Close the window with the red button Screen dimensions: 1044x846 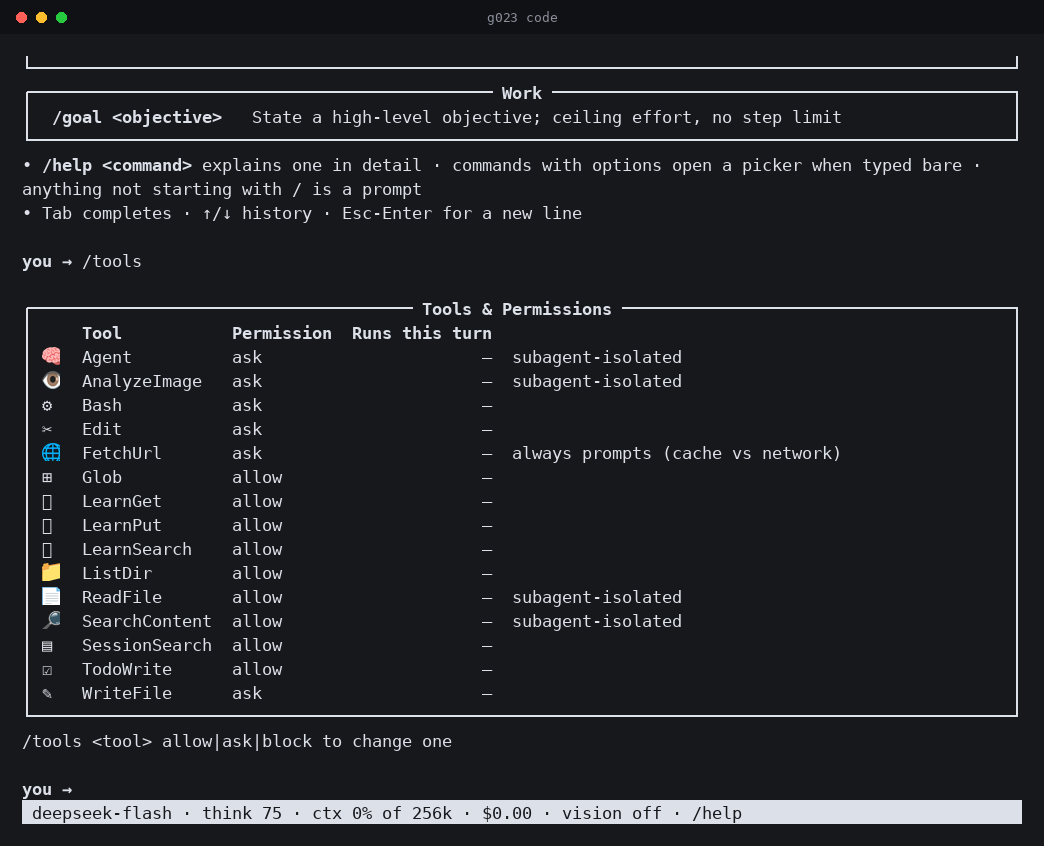click(21, 17)
